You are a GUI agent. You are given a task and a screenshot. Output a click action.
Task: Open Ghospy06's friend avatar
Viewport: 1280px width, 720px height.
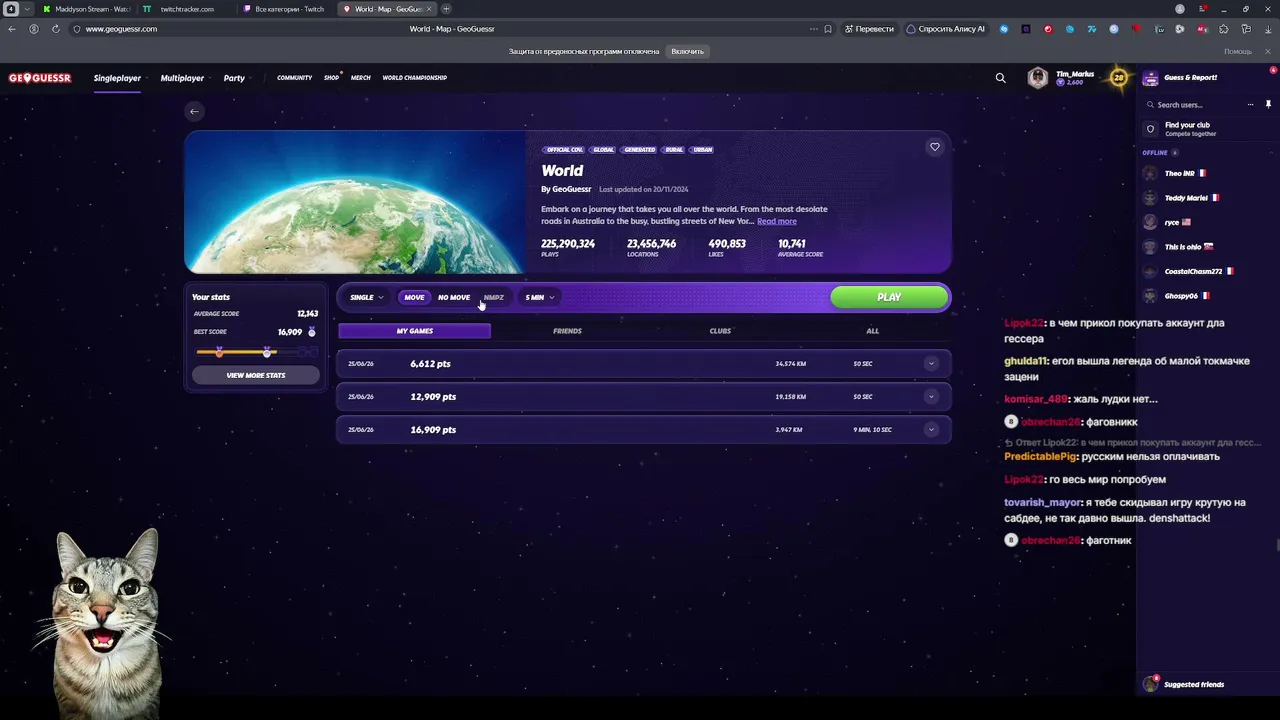coord(1150,296)
